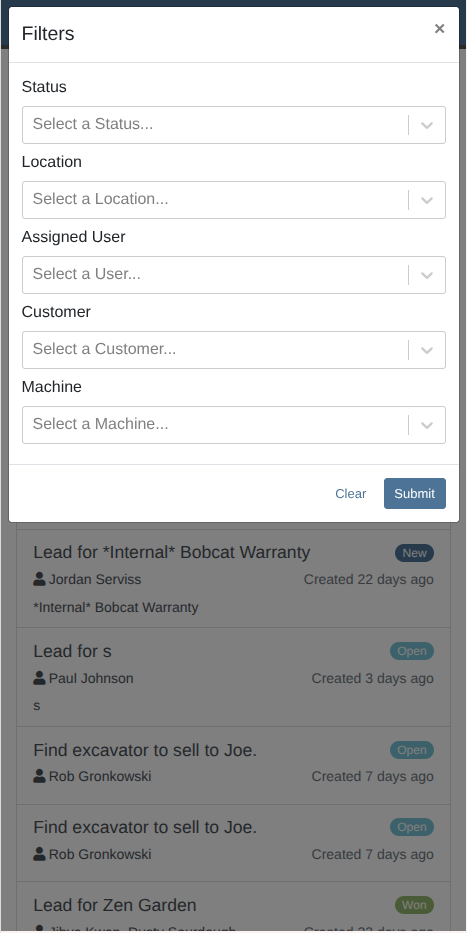The height and width of the screenshot is (933, 467).
Task: Click the Won status badge
Action: 415,905
